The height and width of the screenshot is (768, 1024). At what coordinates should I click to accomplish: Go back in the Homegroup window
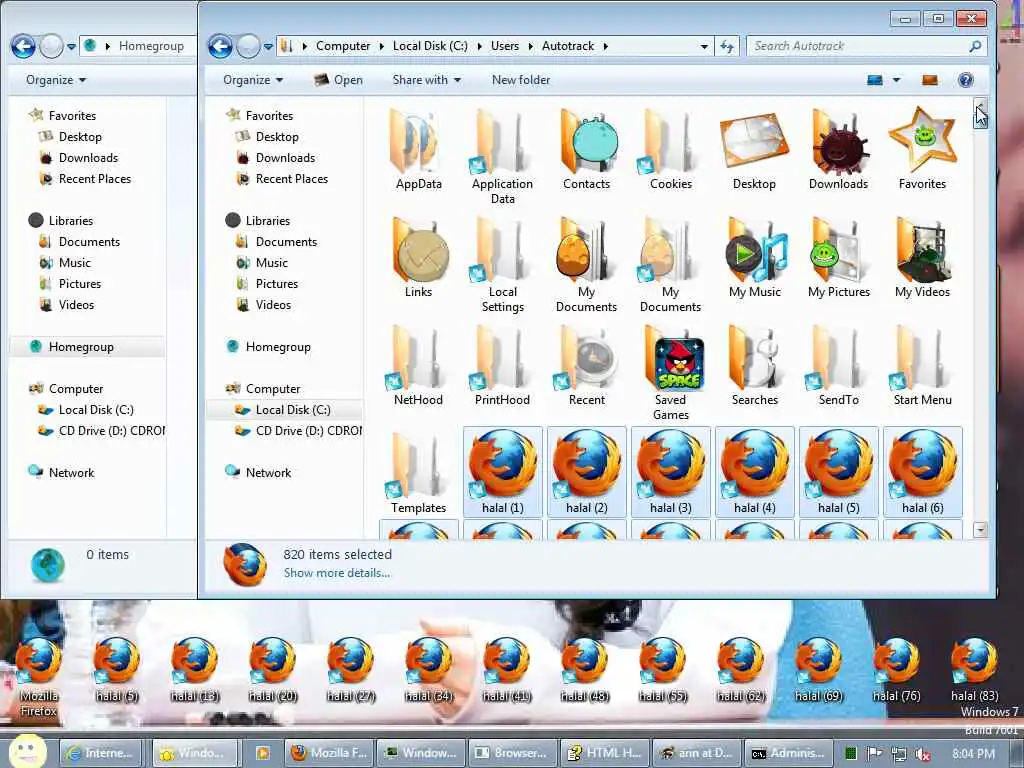(x=23, y=46)
